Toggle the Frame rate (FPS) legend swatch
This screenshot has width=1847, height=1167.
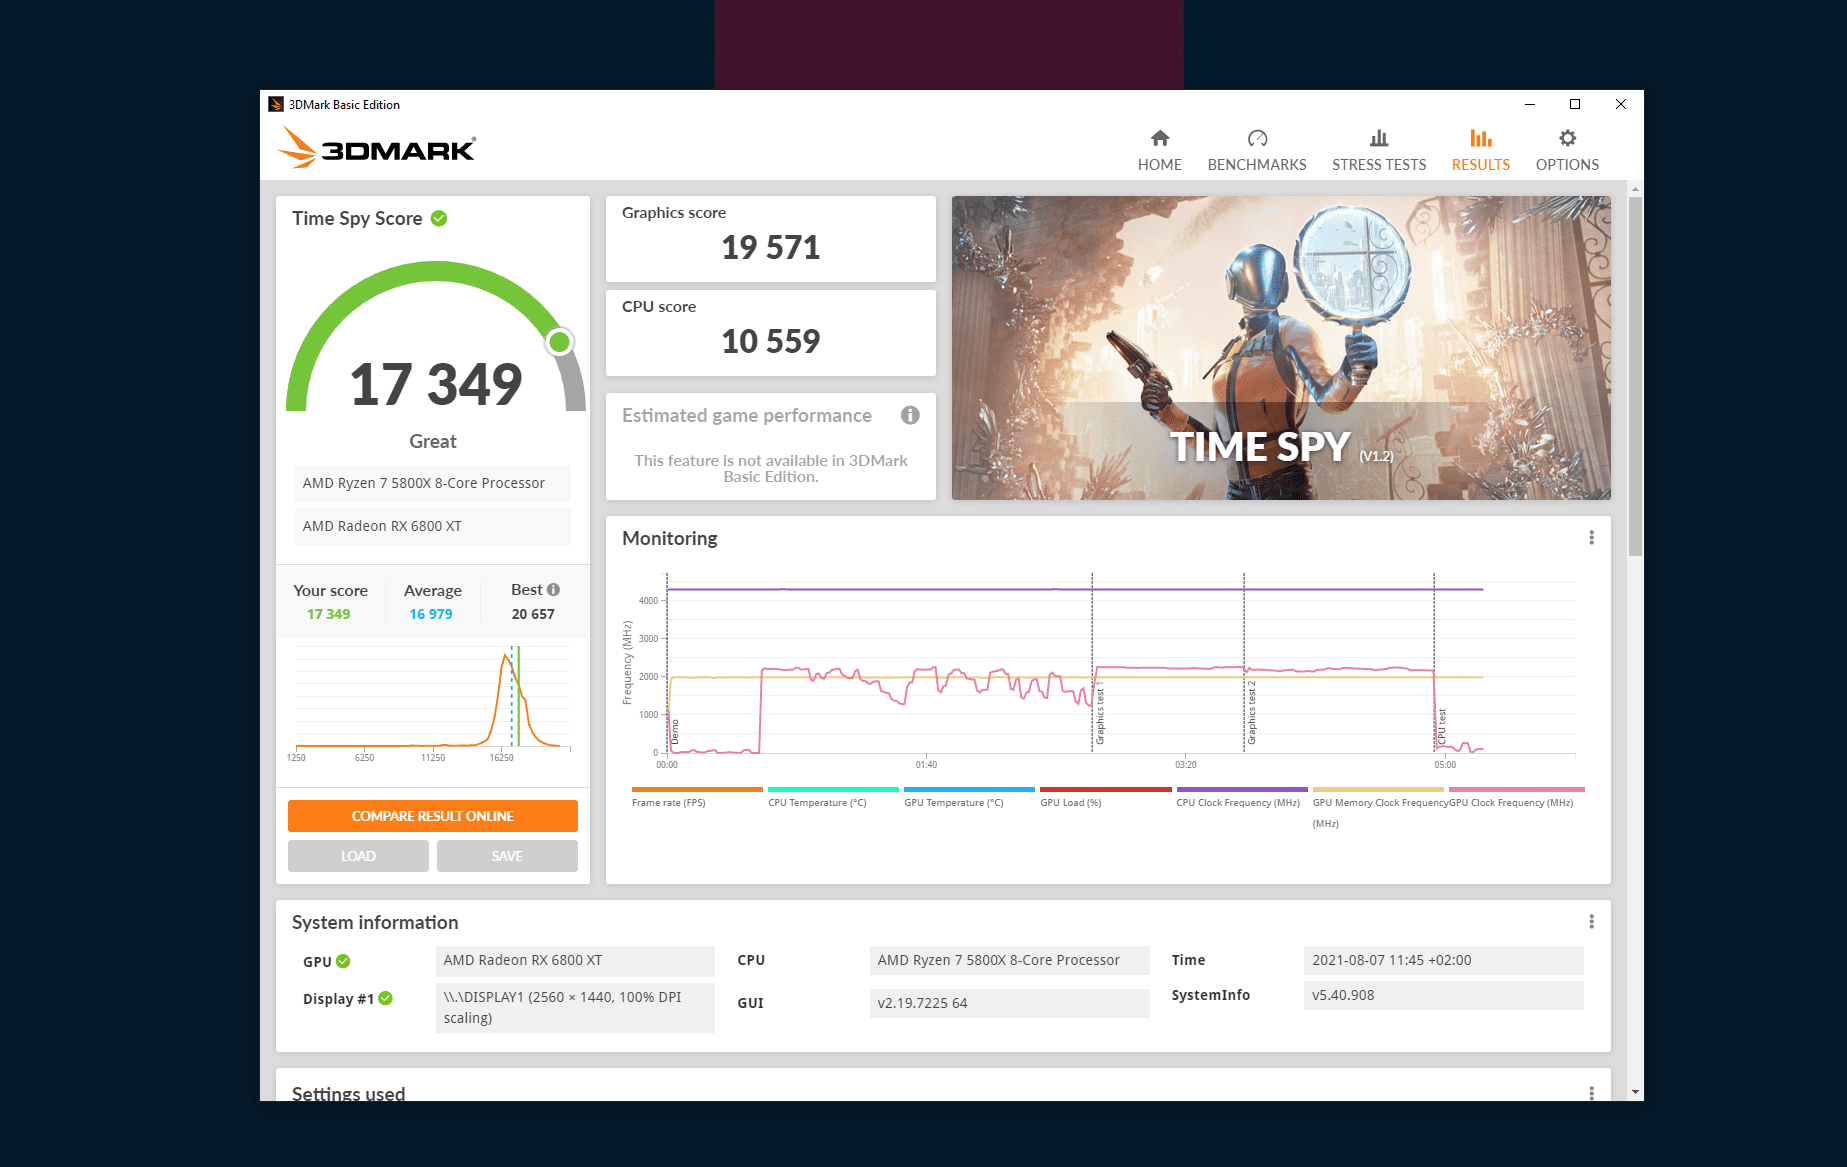tap(697, 789)
